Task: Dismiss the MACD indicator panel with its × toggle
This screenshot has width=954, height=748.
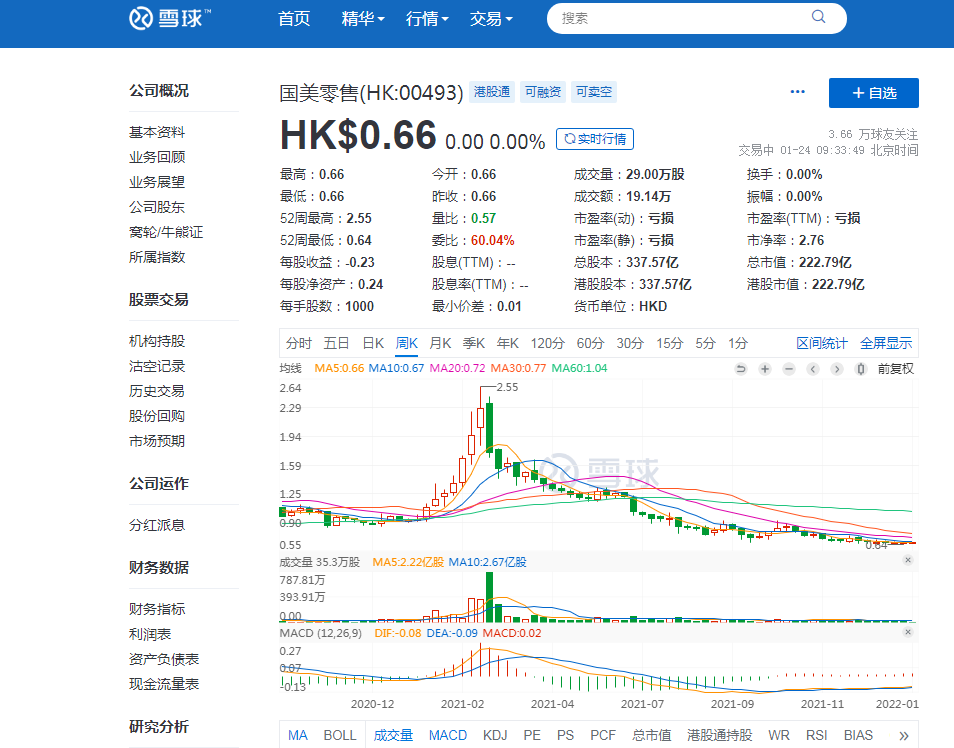Action: click(x=909, y=632)
